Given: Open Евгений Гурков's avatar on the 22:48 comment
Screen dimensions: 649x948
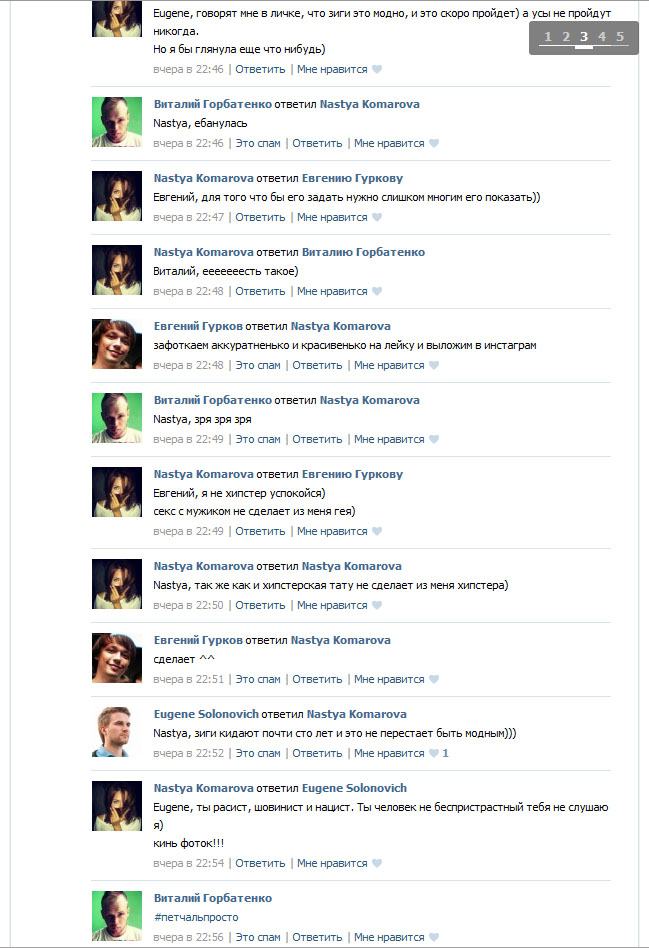Looking at the screenshot, I should (117, 343).
